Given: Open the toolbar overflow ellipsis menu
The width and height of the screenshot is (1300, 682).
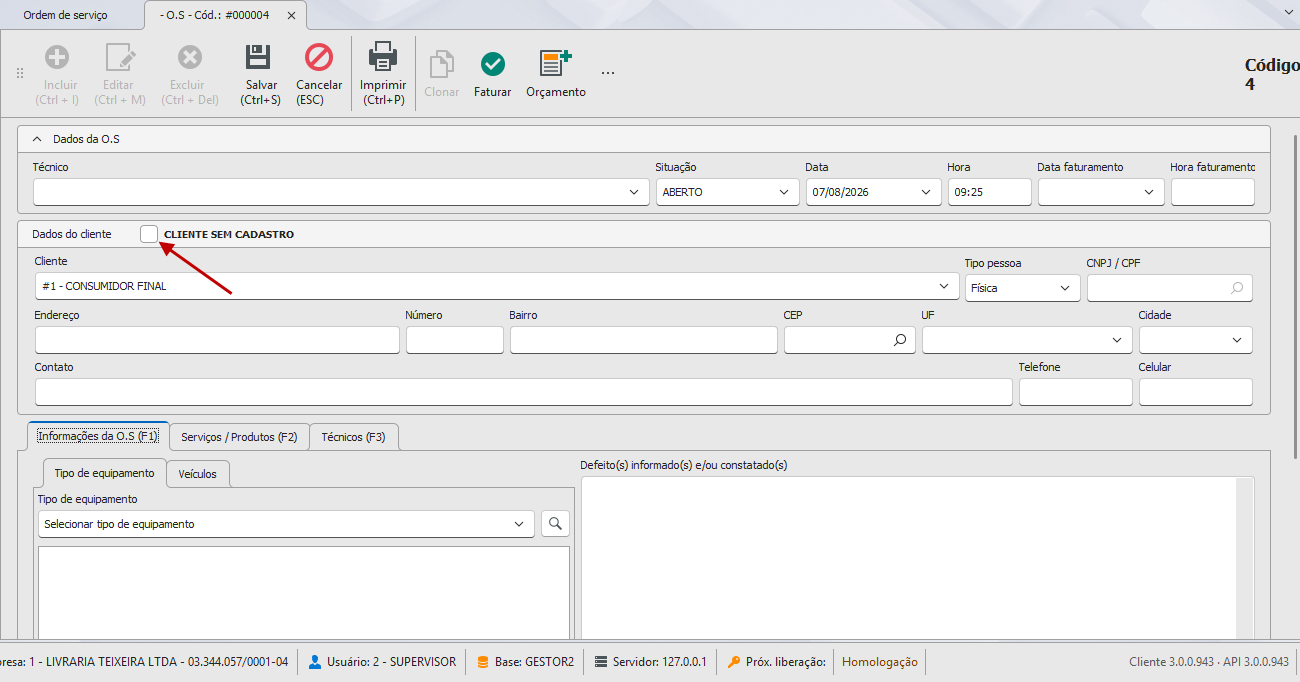Looking at the screenshot, I should coord(608,73).
